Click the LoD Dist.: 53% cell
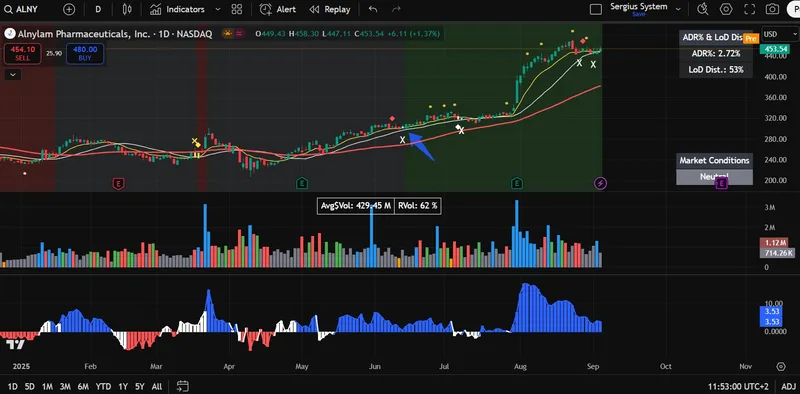This screenshot has width=800, height=394. (x=716, y=70)
